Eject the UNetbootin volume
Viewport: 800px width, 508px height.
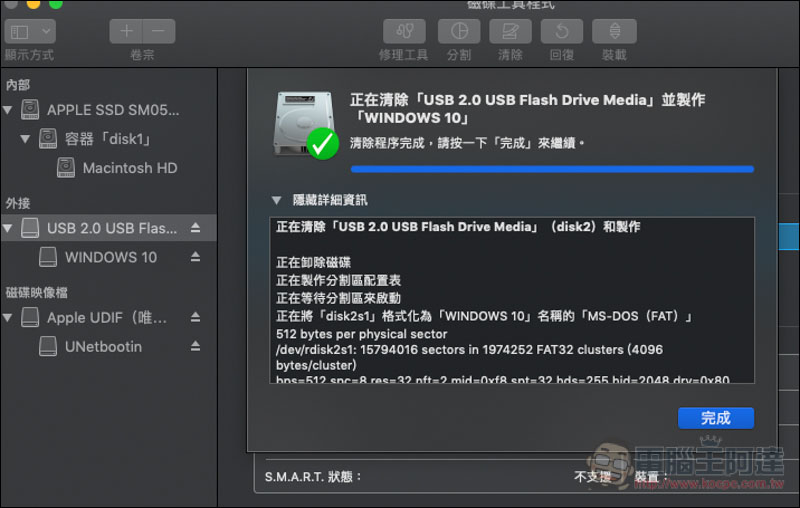(x=195, y=347)
